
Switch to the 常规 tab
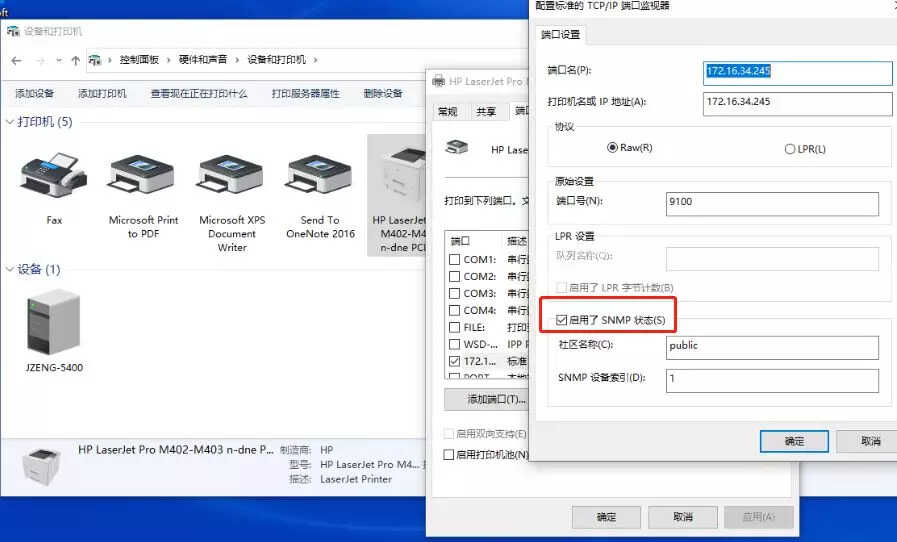point(447,112)
